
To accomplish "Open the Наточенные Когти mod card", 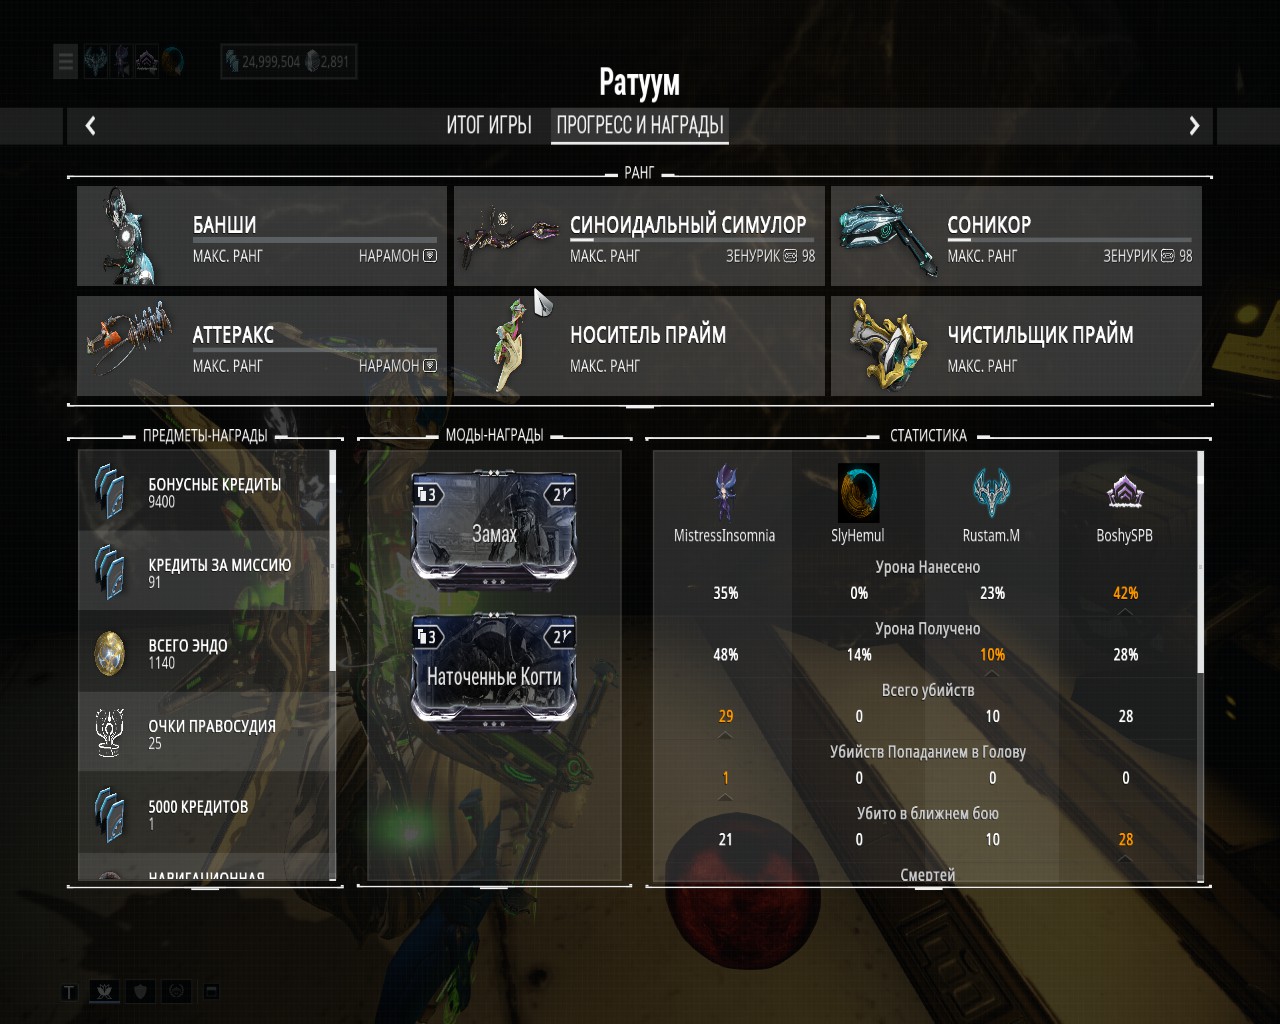I will pyautogui.click(x=494, y=672).
